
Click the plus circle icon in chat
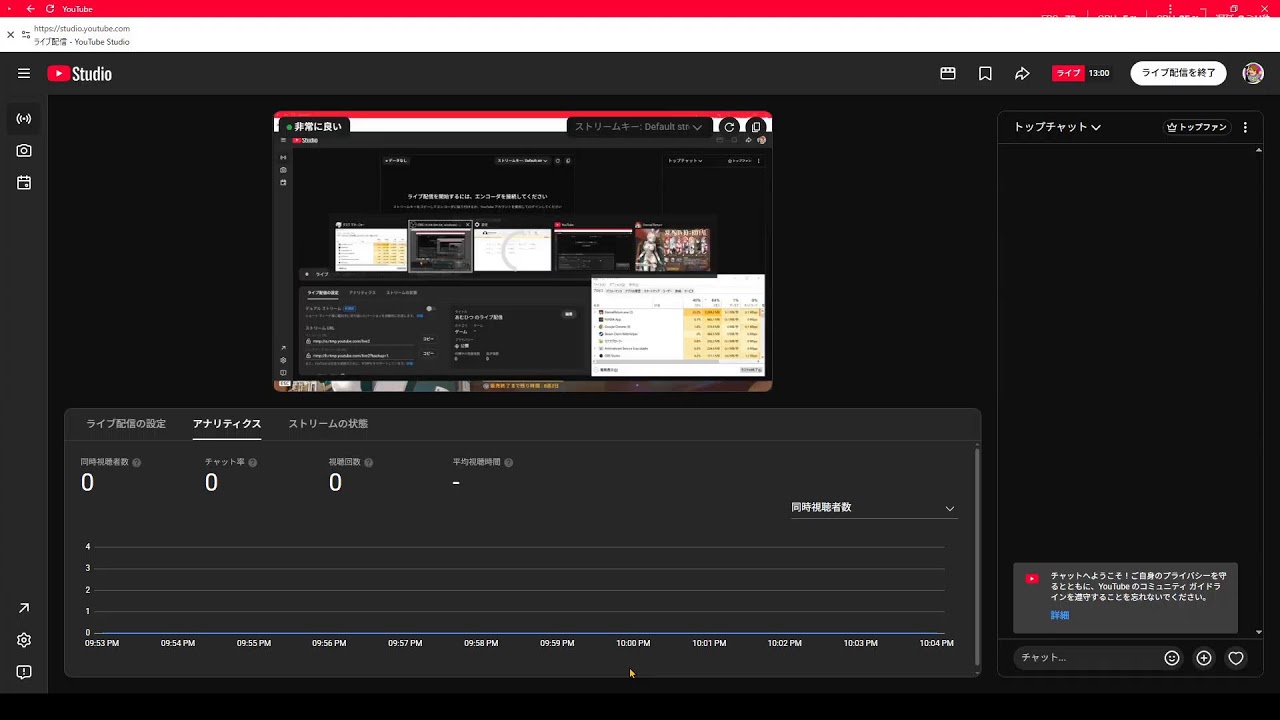click(x=1204, y=658)
